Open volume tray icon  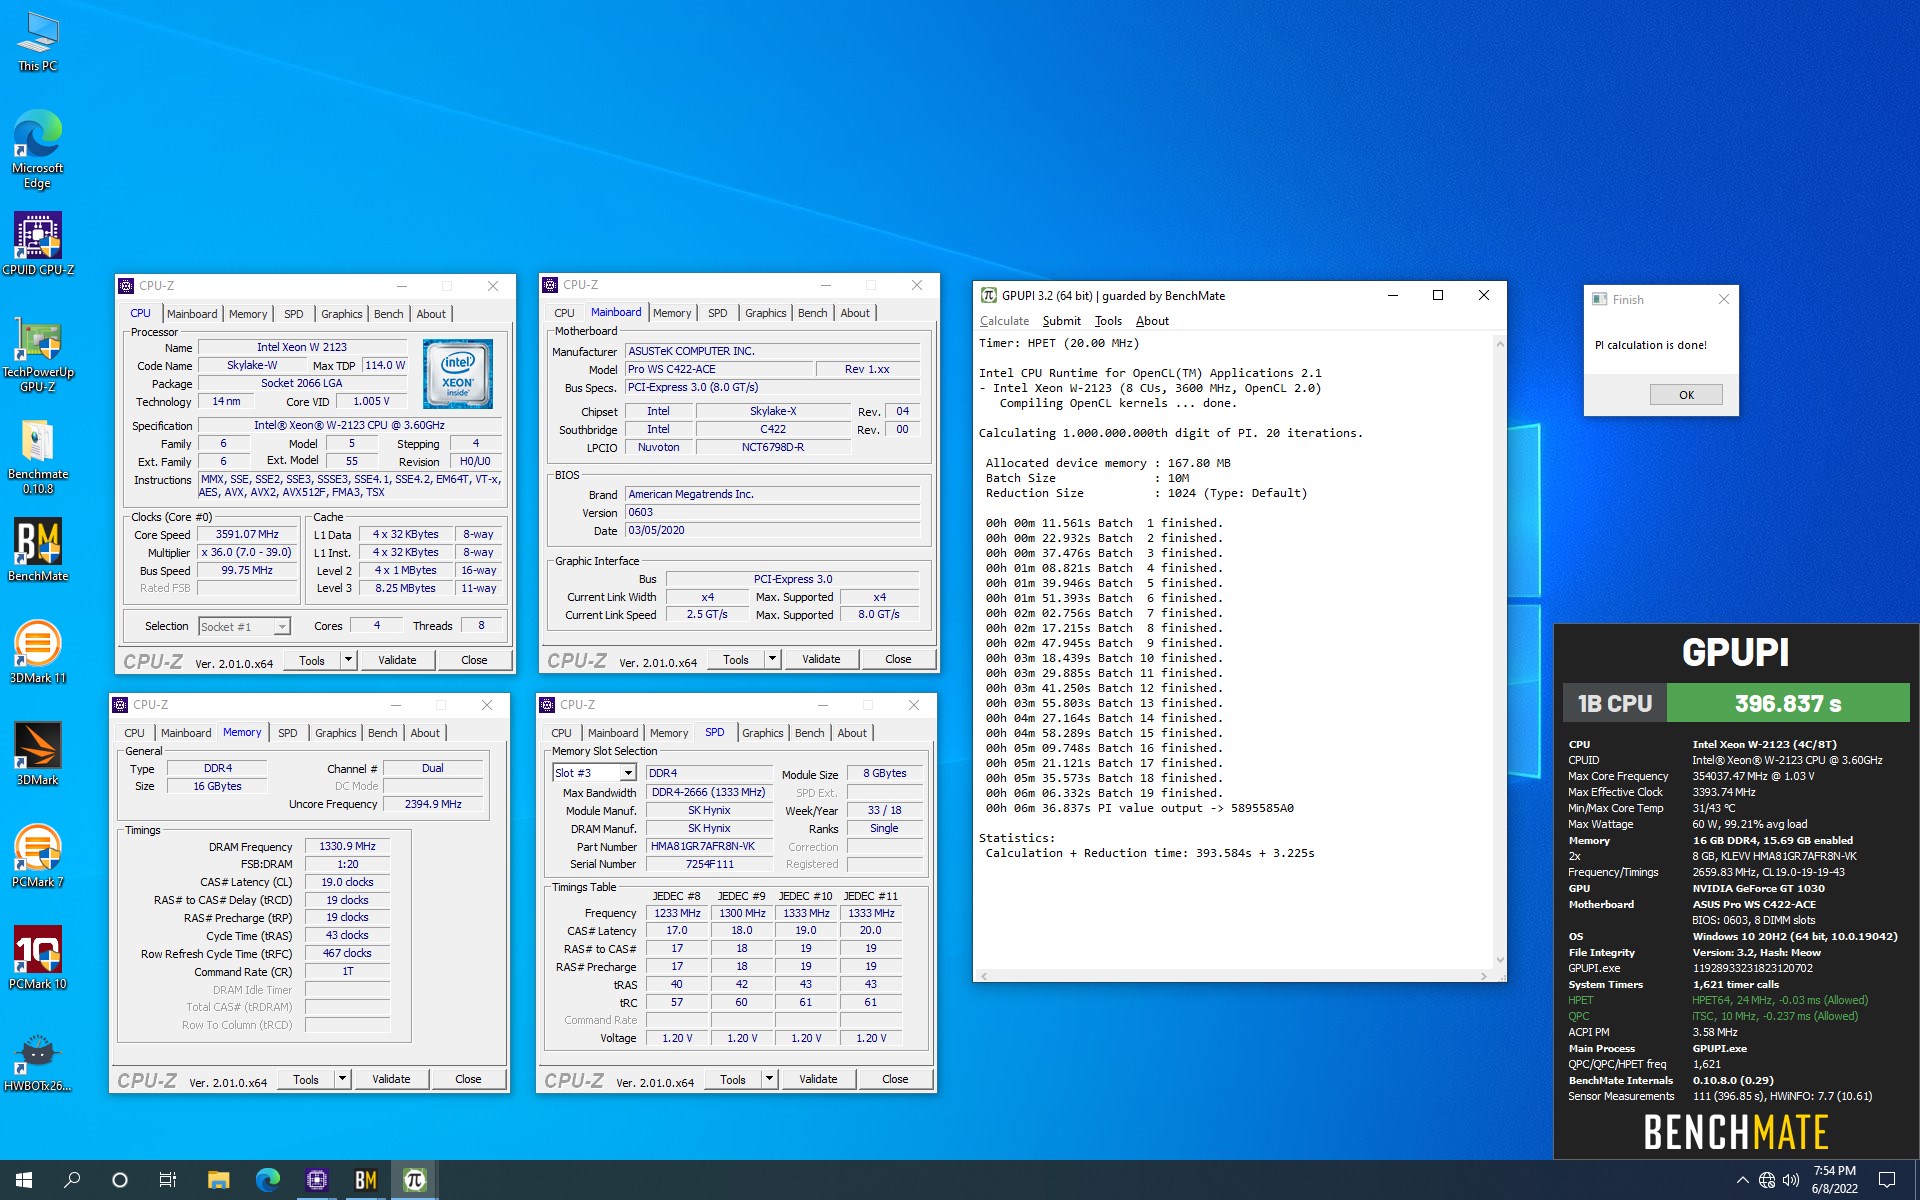(1790, 1180)
